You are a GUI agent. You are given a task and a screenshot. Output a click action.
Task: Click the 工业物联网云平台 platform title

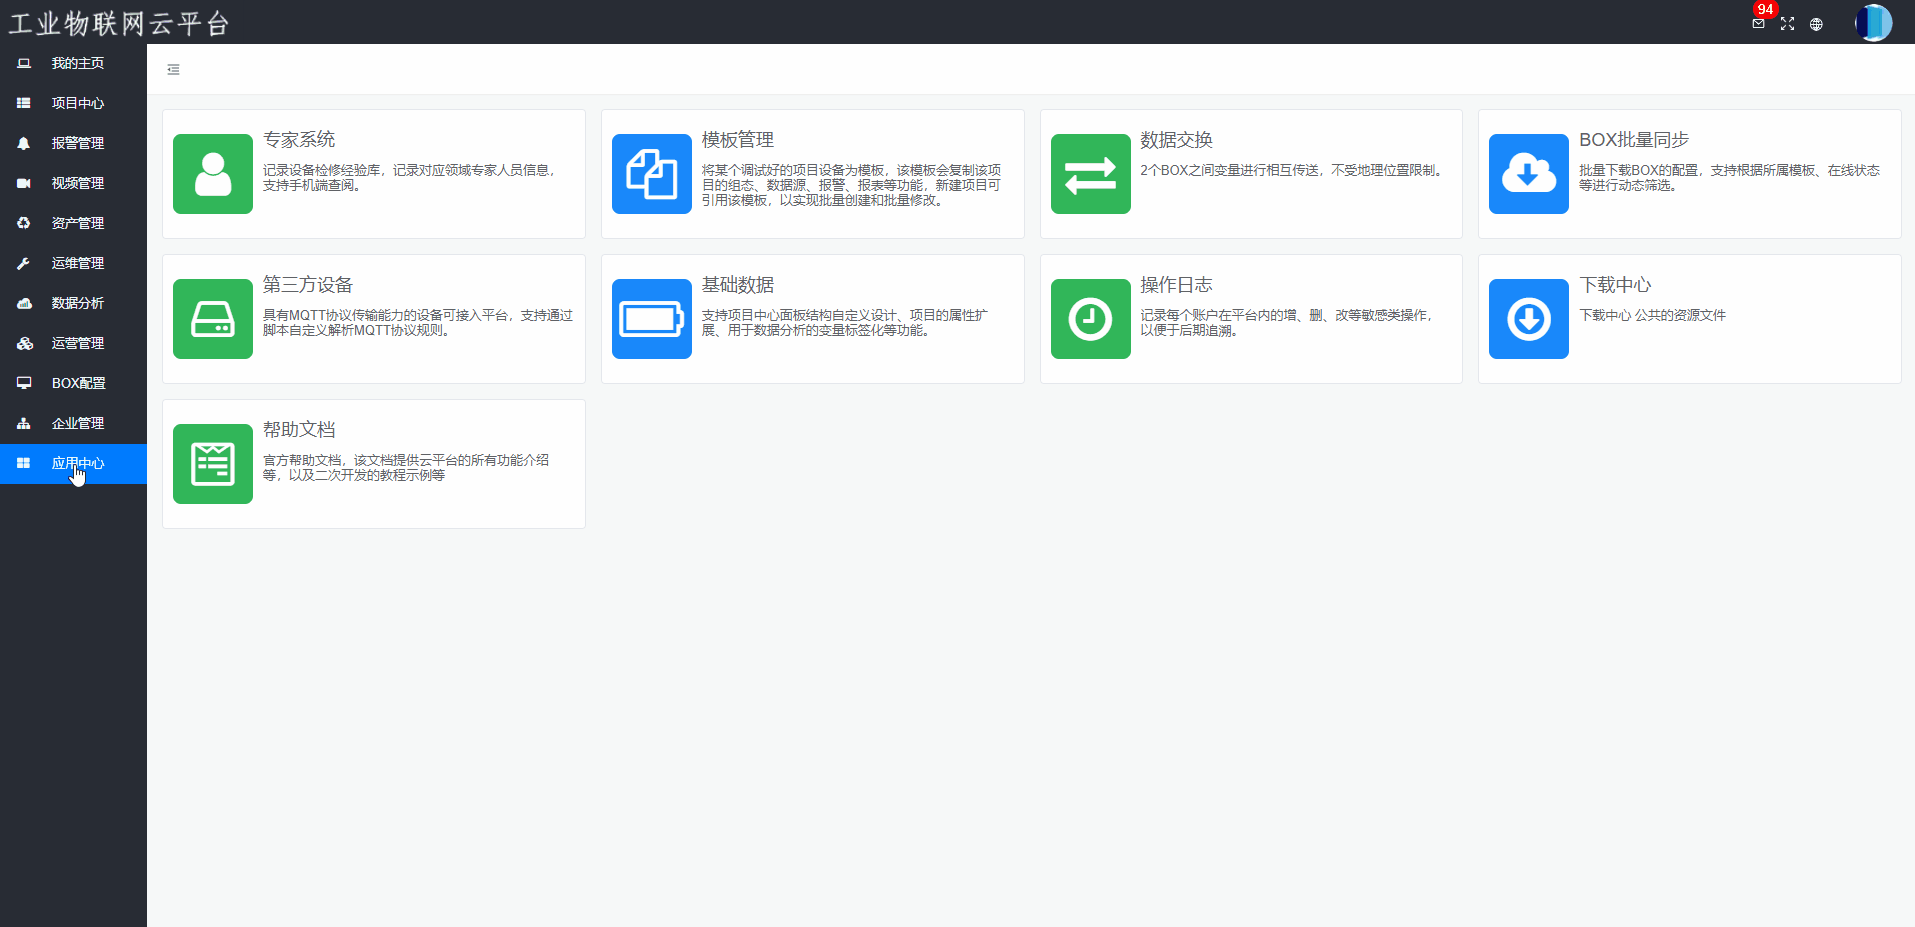coord(119,23)
